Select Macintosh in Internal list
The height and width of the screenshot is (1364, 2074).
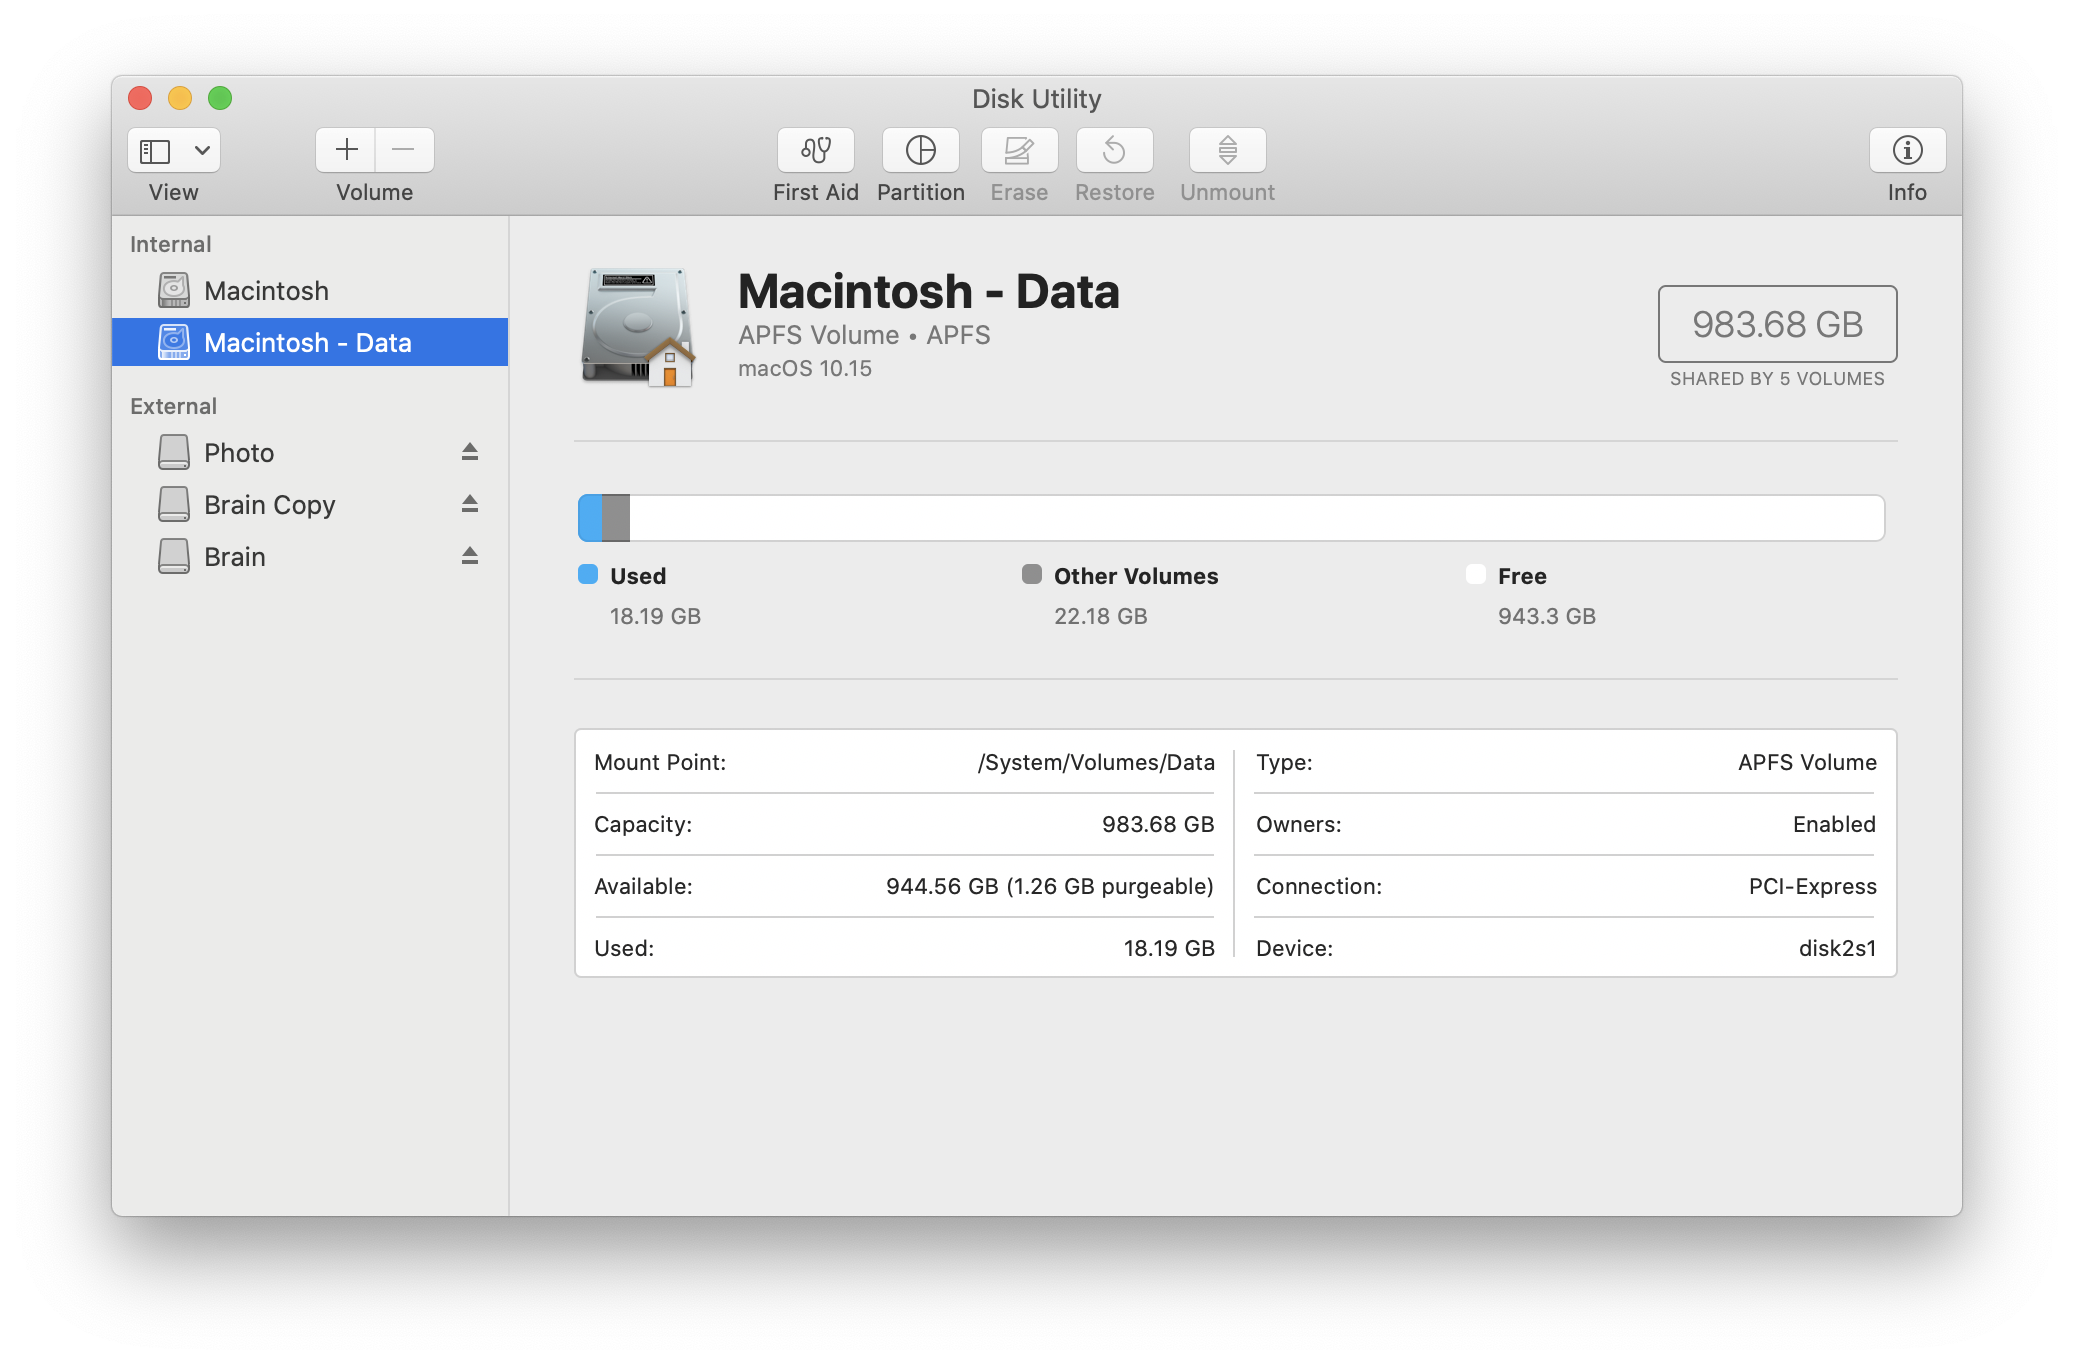point(266,291)
